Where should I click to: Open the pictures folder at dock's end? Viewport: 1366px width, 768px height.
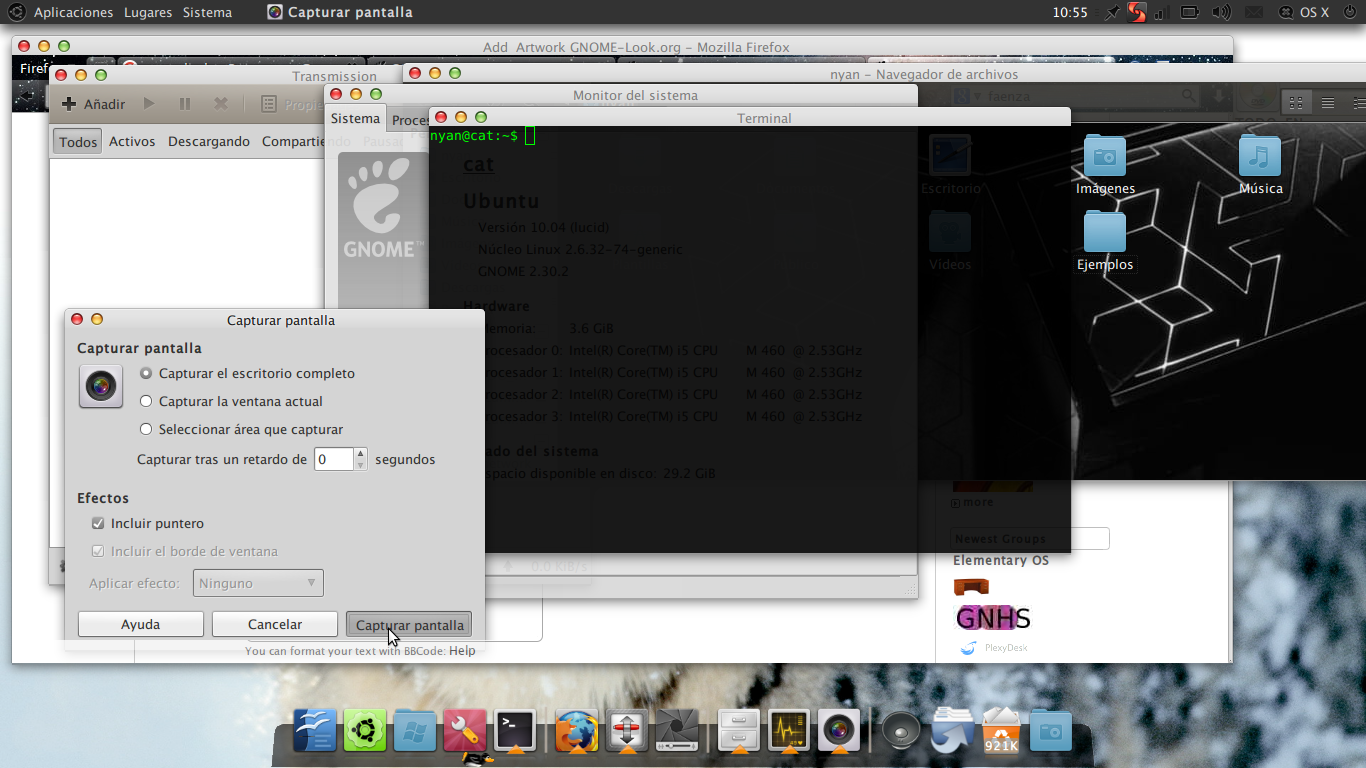[x=1050, y=731]
